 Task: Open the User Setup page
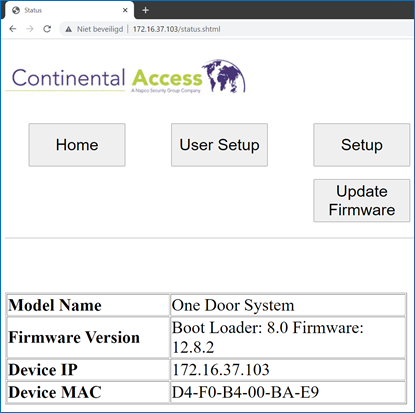(x=219, y=145)
